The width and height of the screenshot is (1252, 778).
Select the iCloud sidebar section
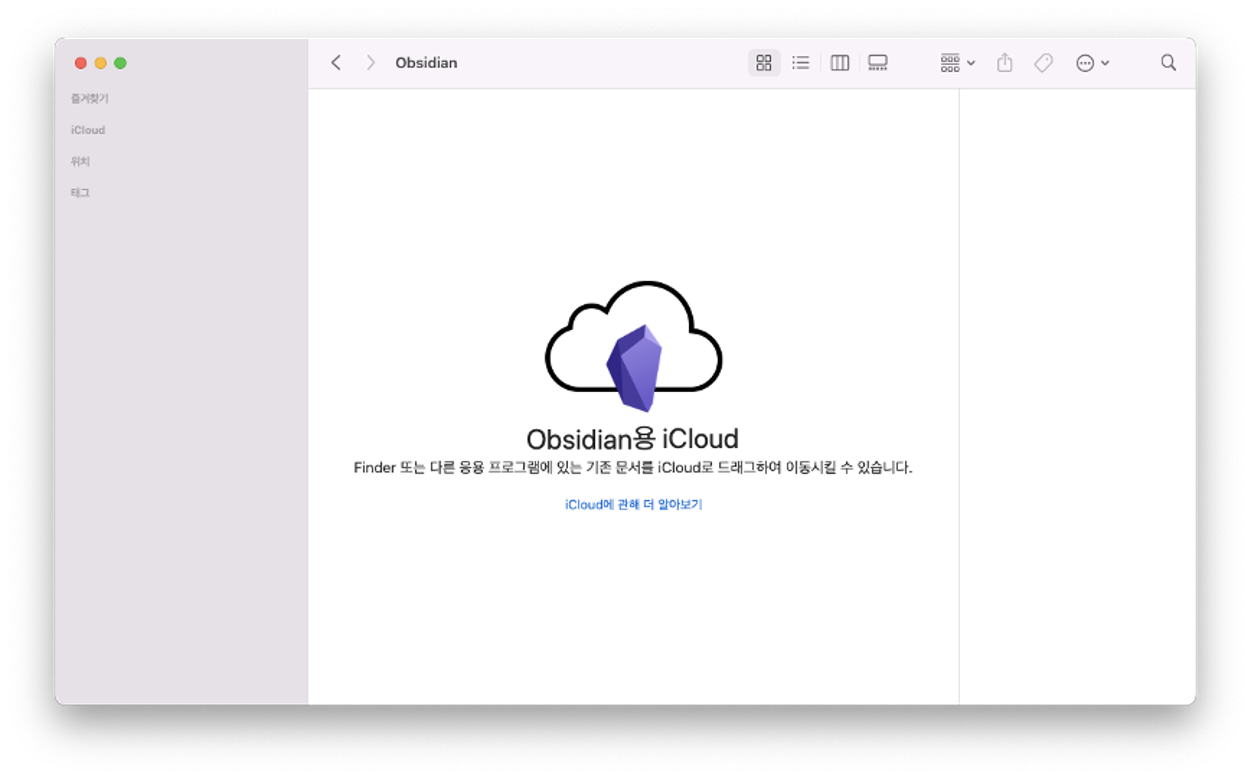tap(88, 130)
